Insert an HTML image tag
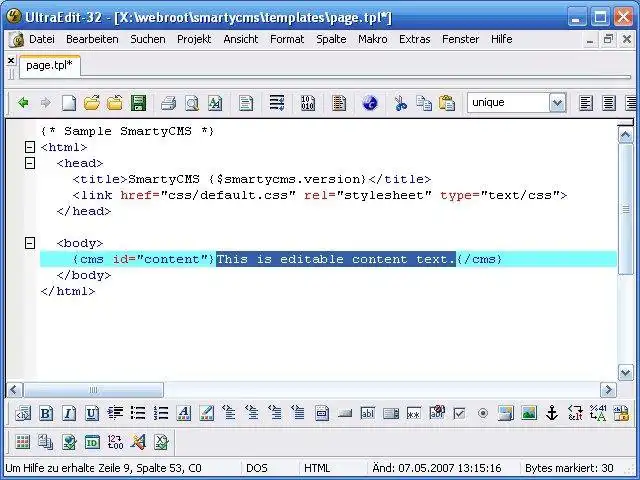640x480 pixels. pyautogui.click(x=529, y=413)
